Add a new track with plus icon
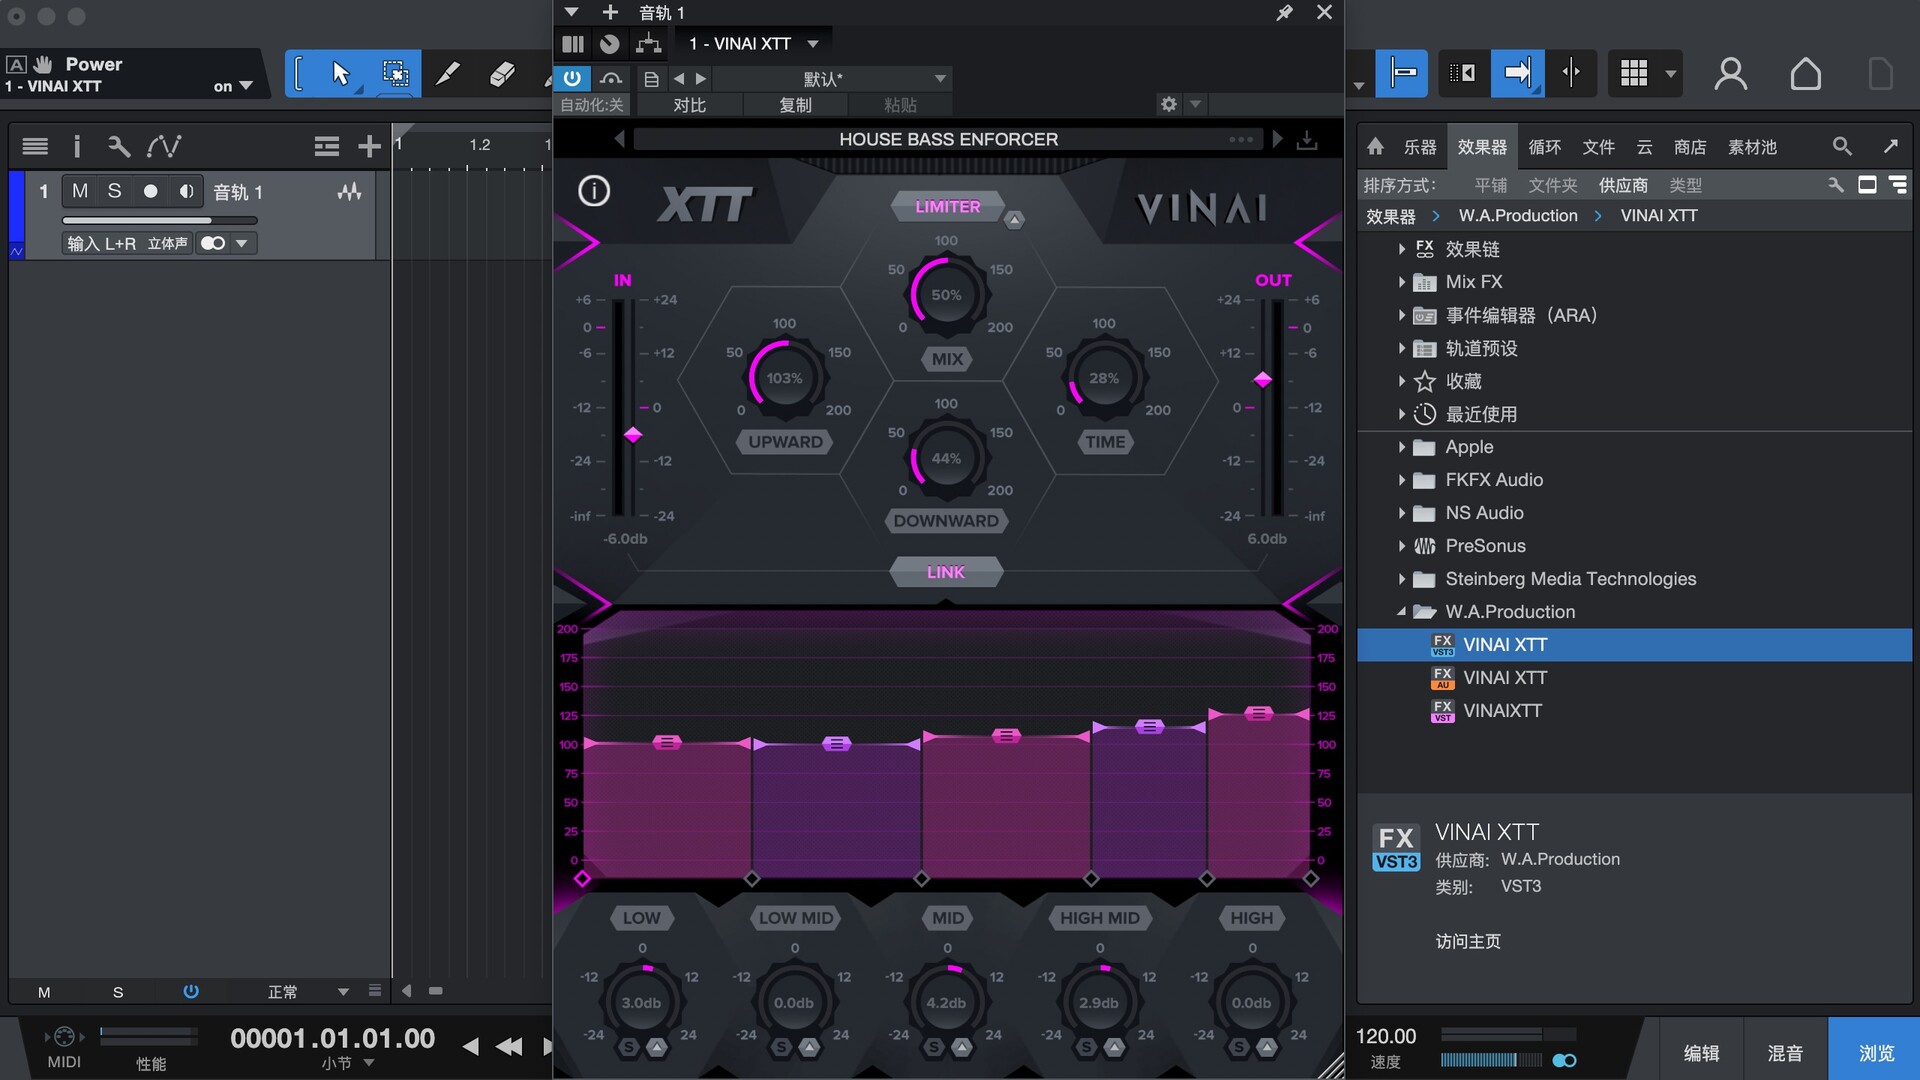This screenshot has width=1920, height=1080. pos(369,147)
